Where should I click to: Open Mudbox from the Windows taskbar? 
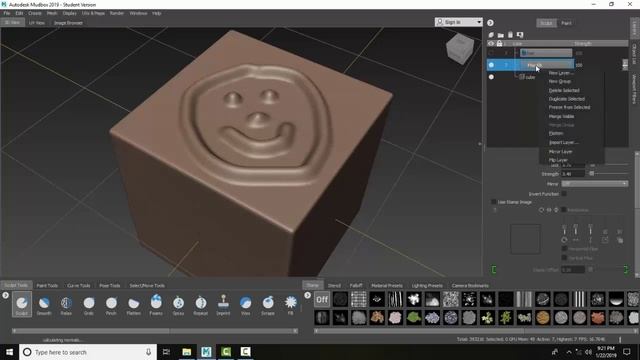point(206,352)
